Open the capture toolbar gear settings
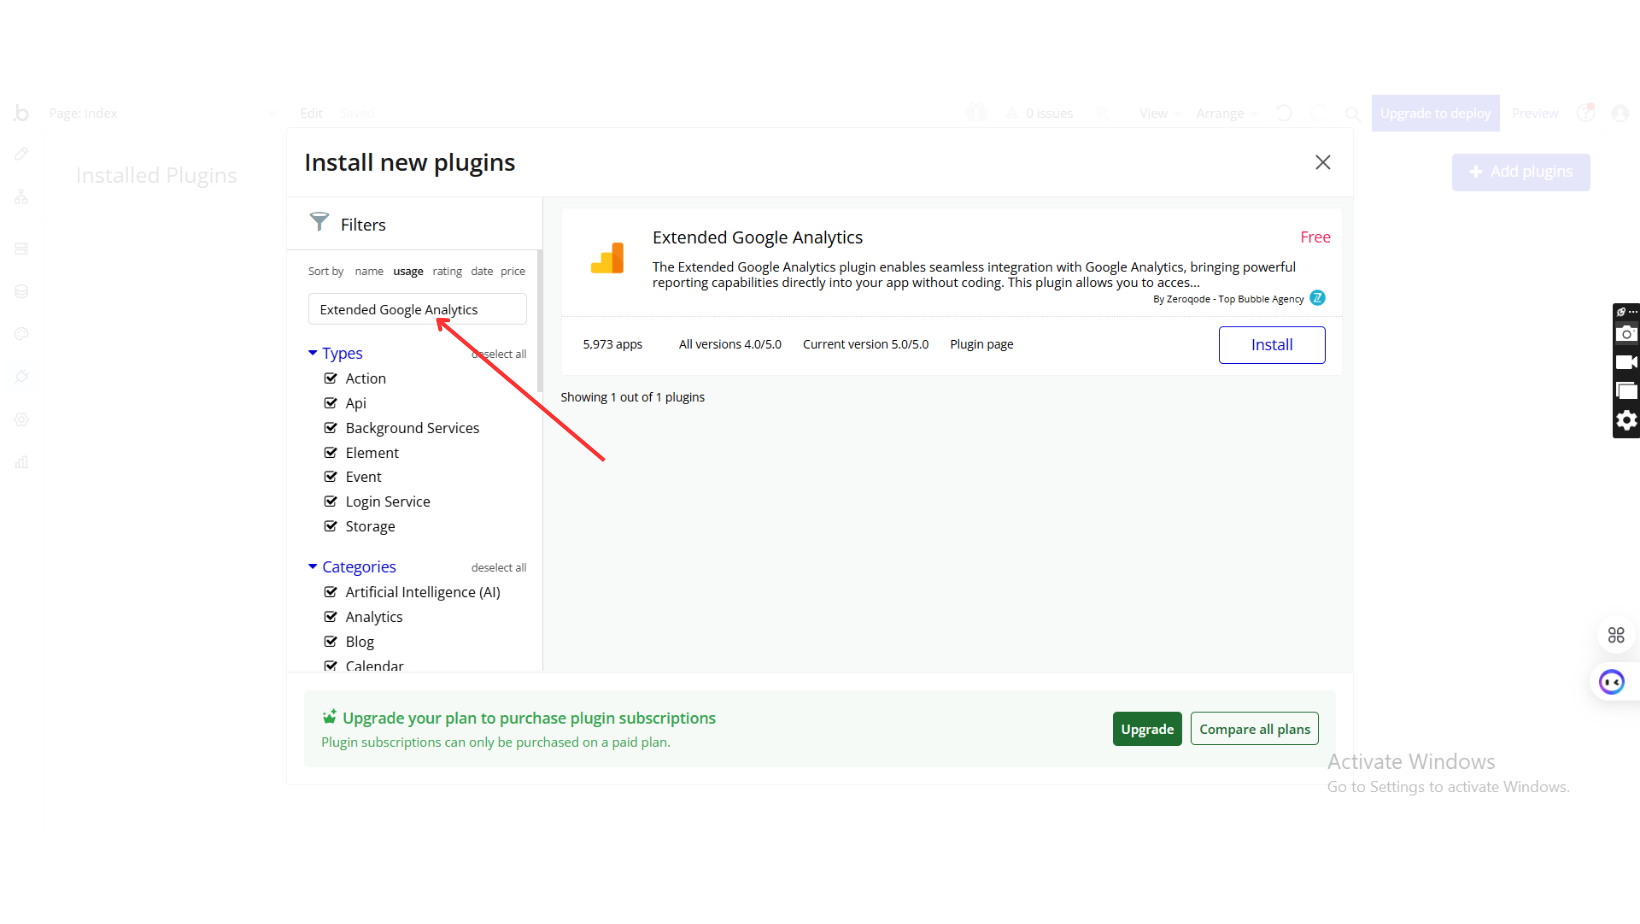This screenshot has width=1640, height=924. click(1627, 420)
